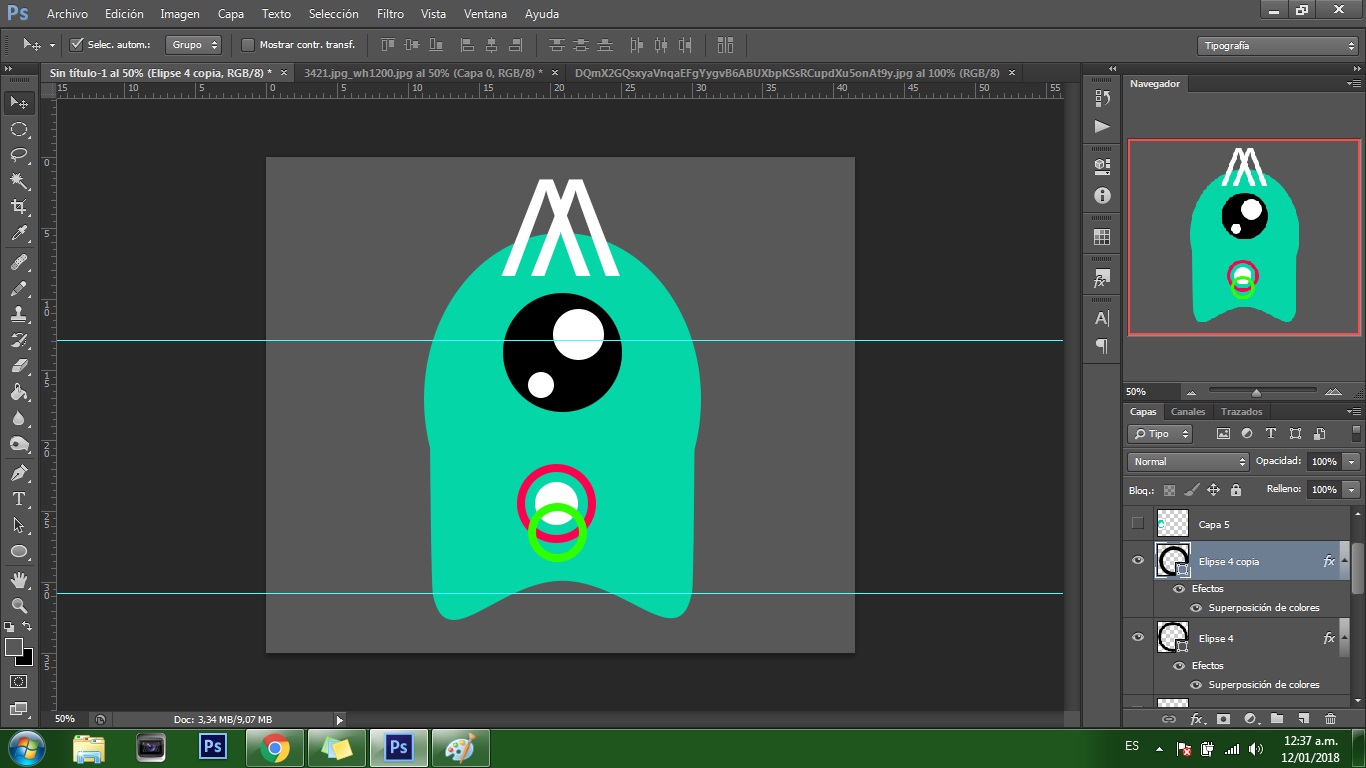Open Google Chrome from the taskbar
The height and width of the screenshot is (768, 1366).
[275, 748]
